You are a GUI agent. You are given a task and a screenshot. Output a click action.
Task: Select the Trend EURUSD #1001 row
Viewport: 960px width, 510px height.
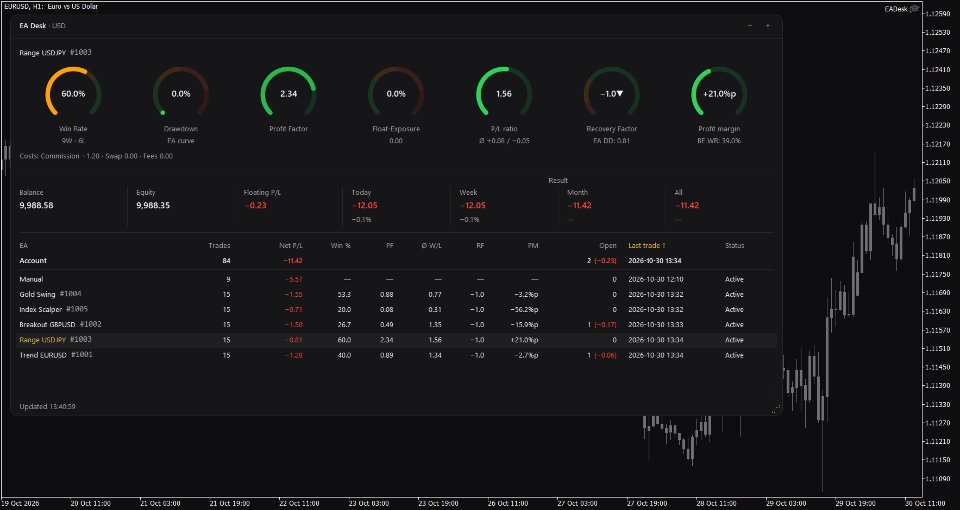coord(396,355)
